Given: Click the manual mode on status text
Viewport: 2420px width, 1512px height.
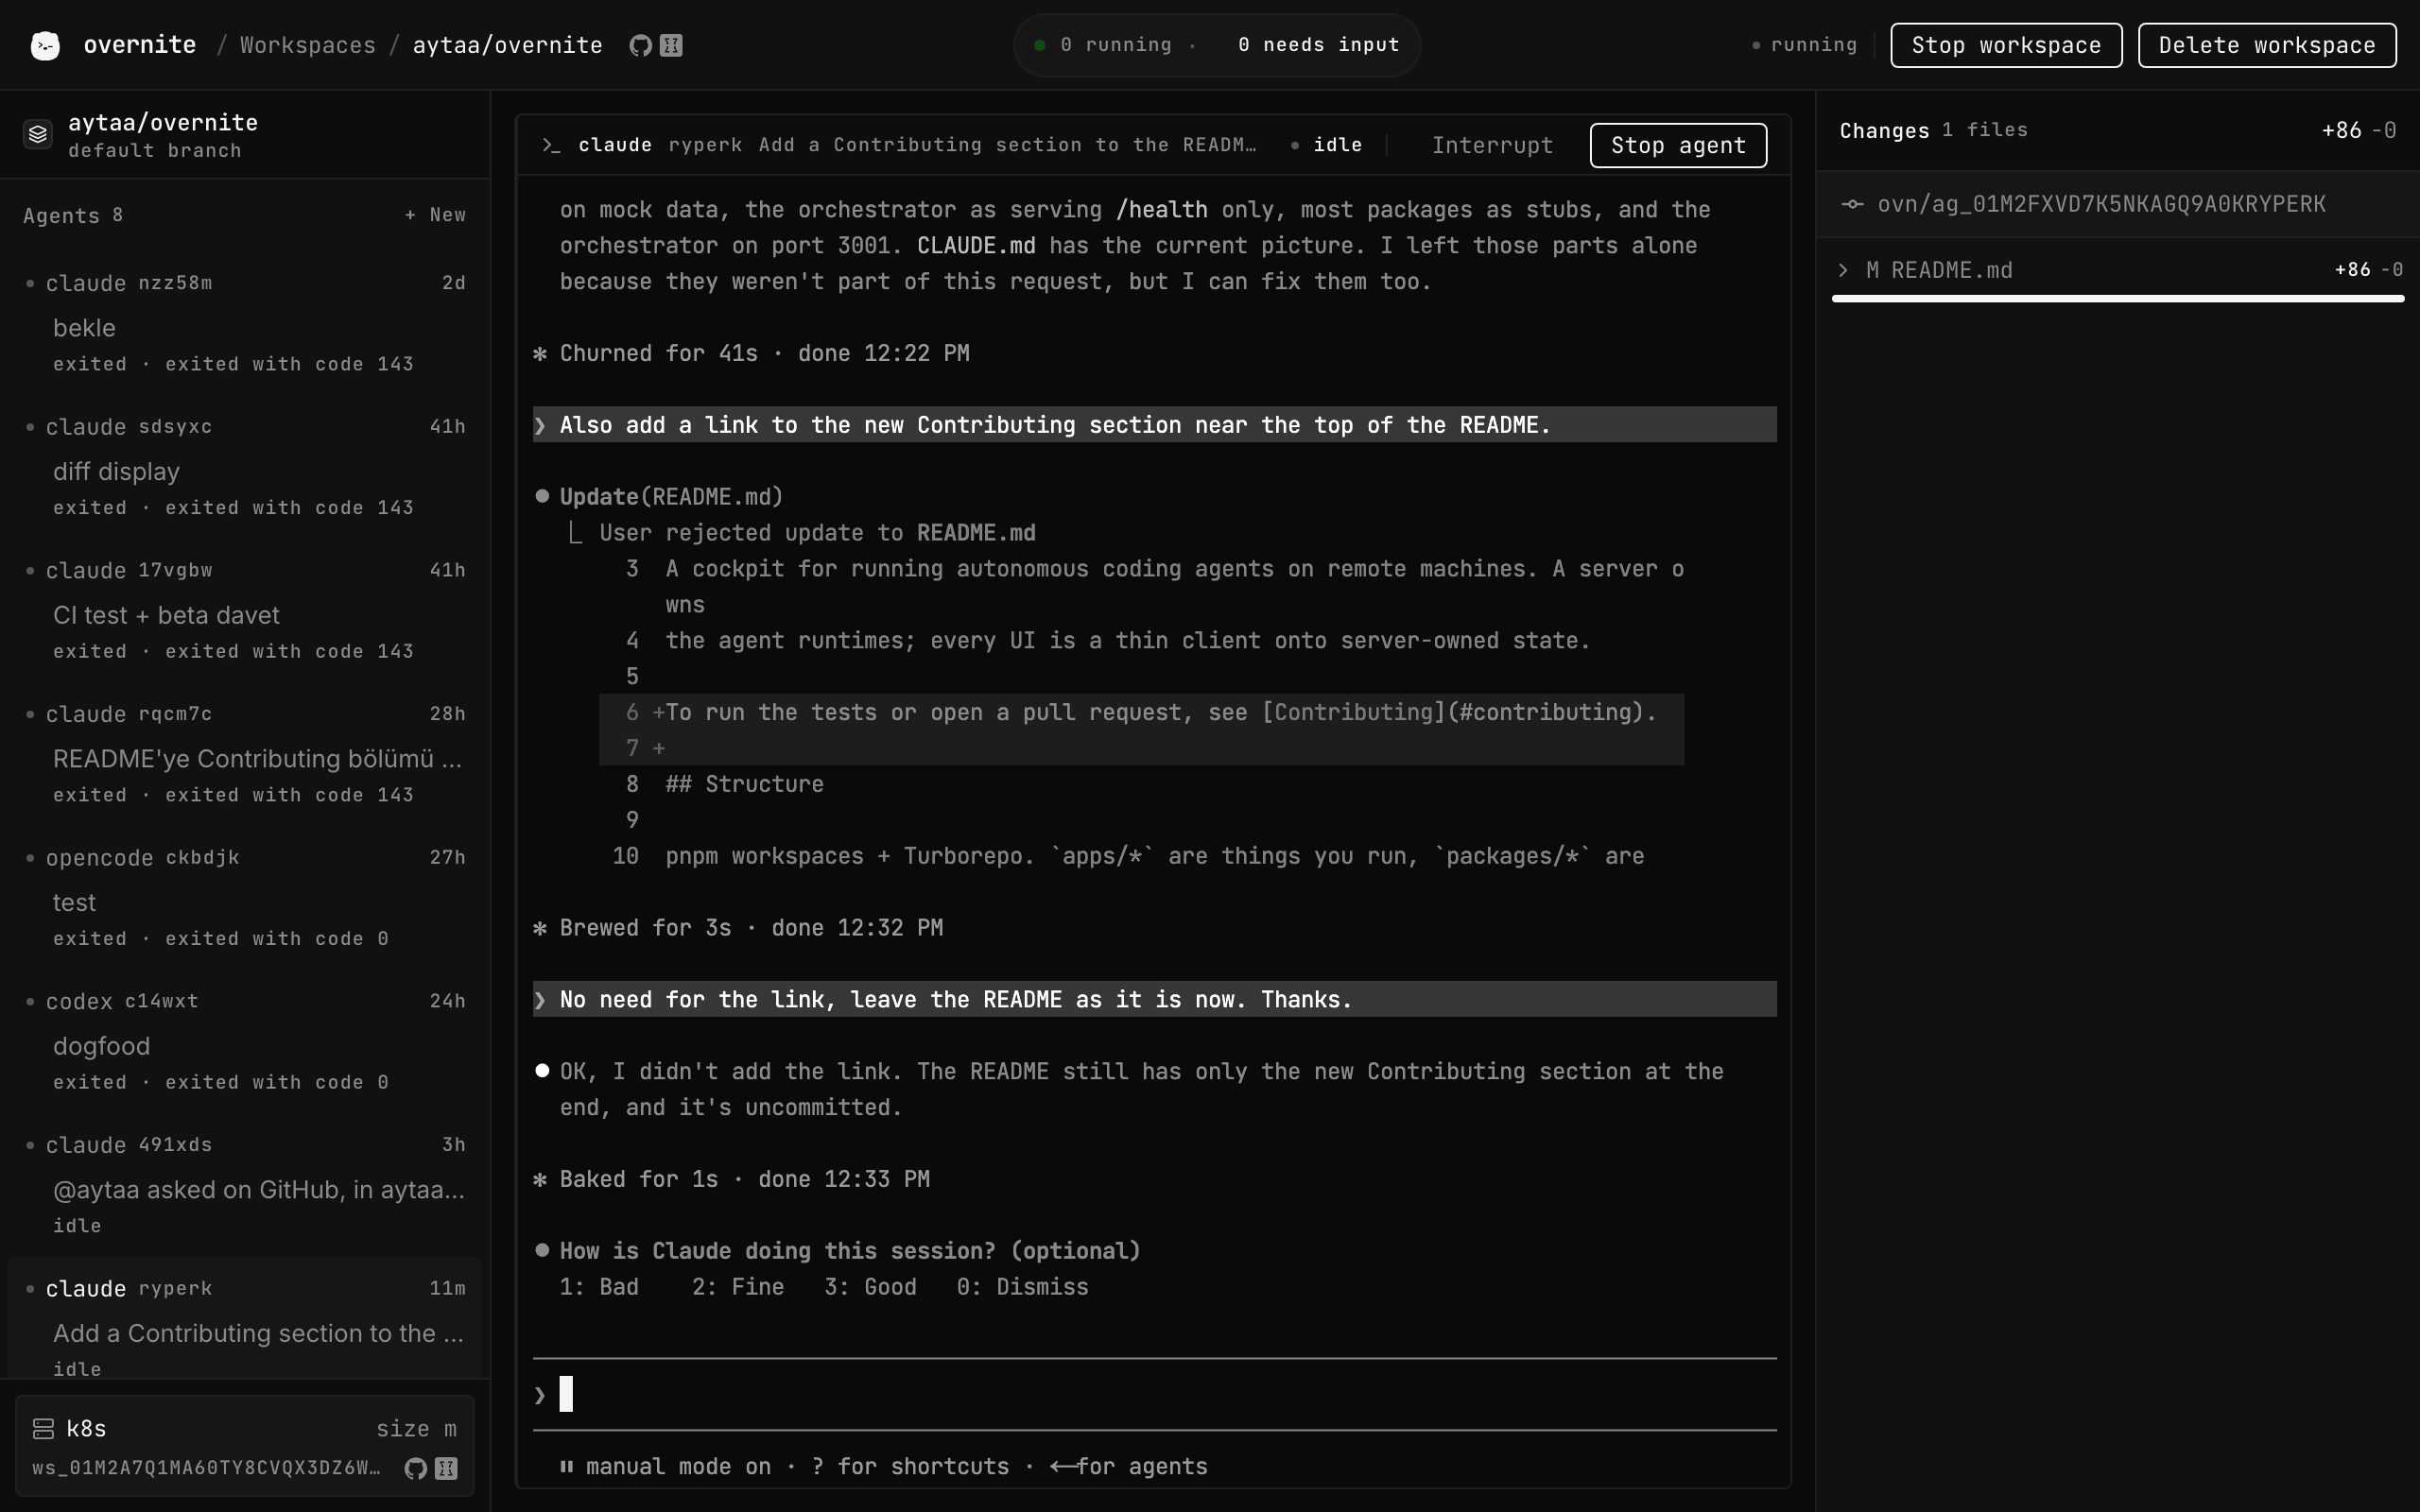Looking at the screenshot, I should click(x=678, y=1467).
